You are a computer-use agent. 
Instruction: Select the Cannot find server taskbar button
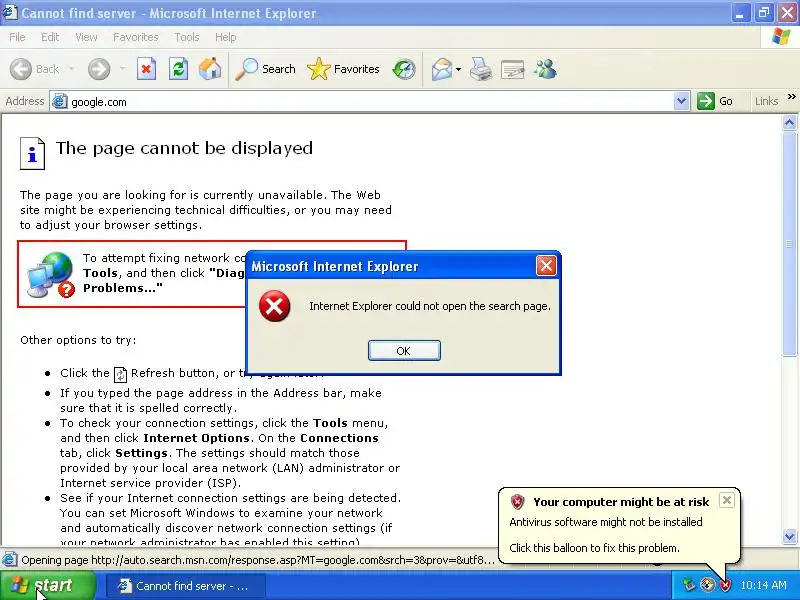coord(186,586)
